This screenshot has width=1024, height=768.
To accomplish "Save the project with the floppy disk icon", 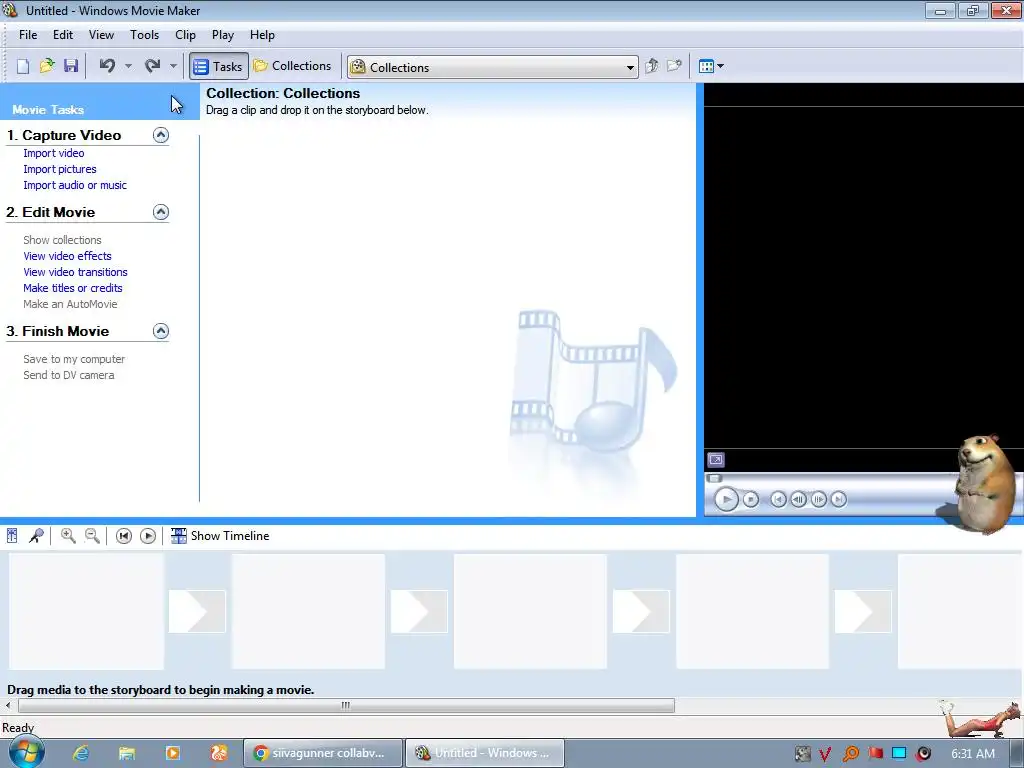I will click(71, 66).
